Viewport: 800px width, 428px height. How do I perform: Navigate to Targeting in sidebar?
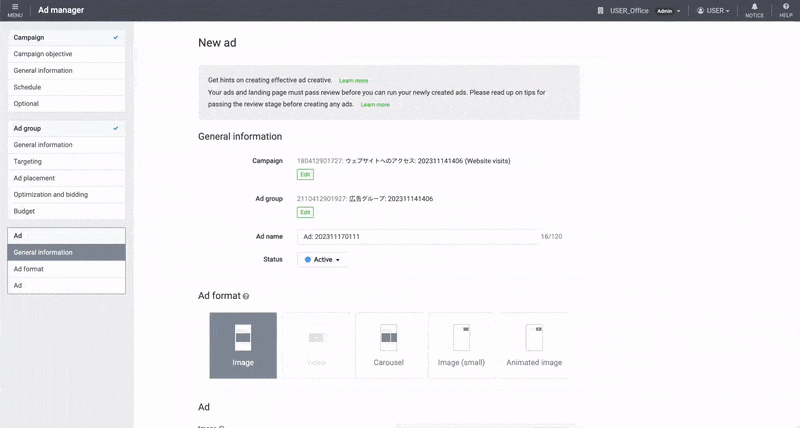coord(28,161)
